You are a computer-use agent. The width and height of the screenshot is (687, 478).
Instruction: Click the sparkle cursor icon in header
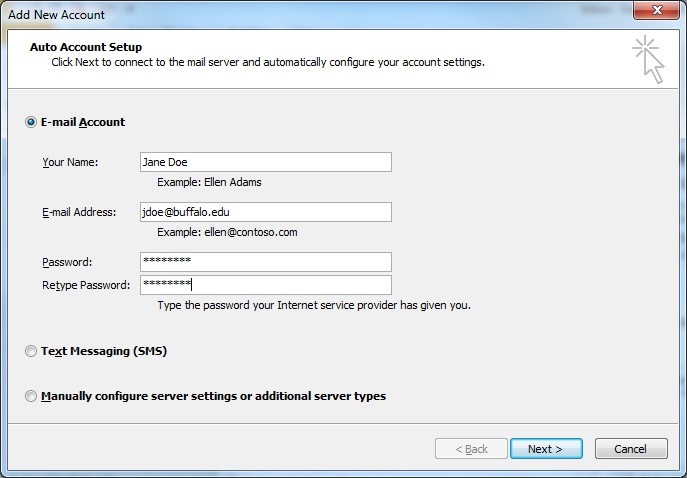(647, 60)
